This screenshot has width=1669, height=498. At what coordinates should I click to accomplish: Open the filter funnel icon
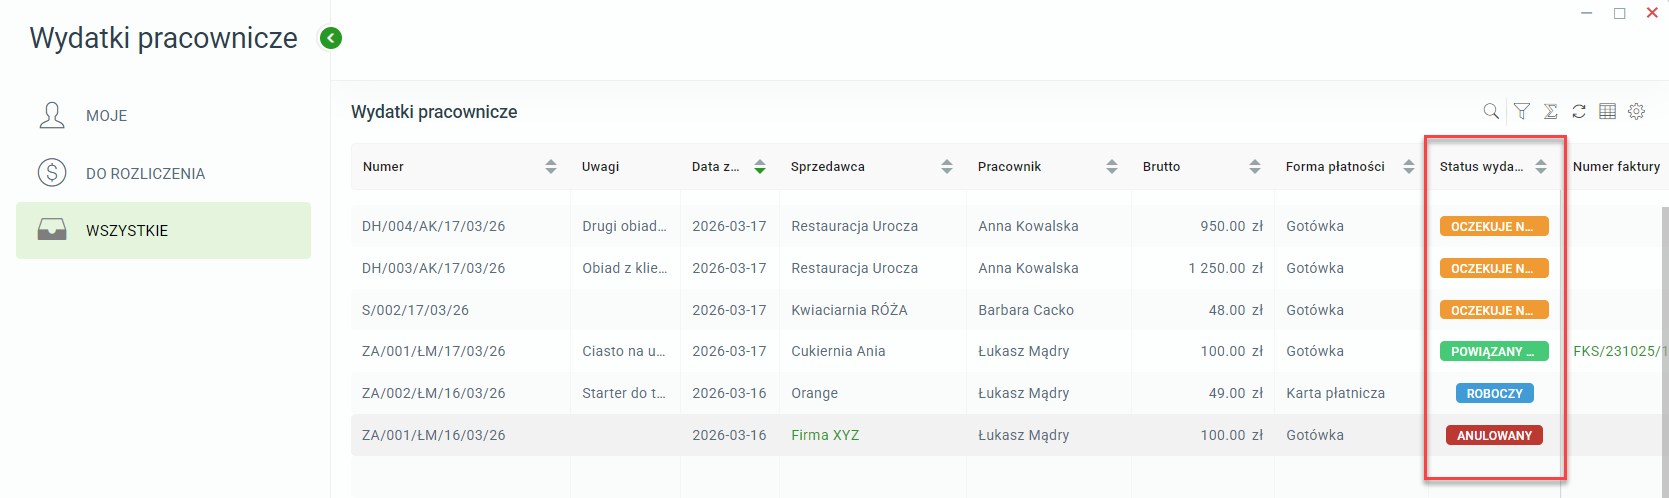point(1521,111)
